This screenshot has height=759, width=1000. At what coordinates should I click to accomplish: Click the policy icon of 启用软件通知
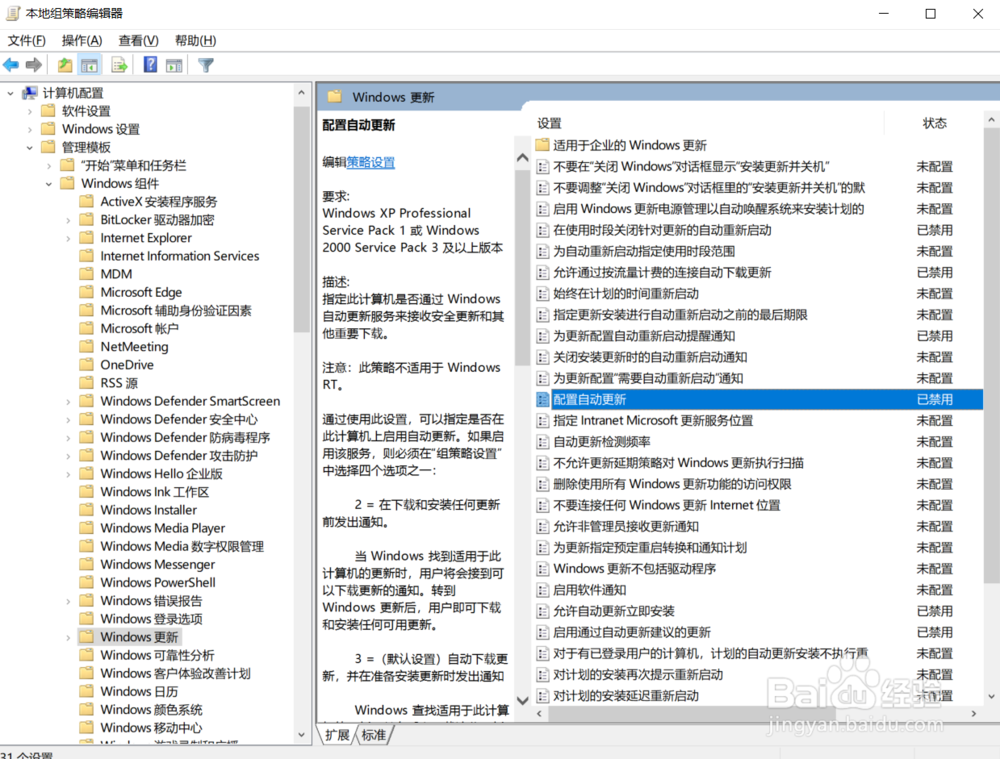pyautogui.click(x=543, y=590)
